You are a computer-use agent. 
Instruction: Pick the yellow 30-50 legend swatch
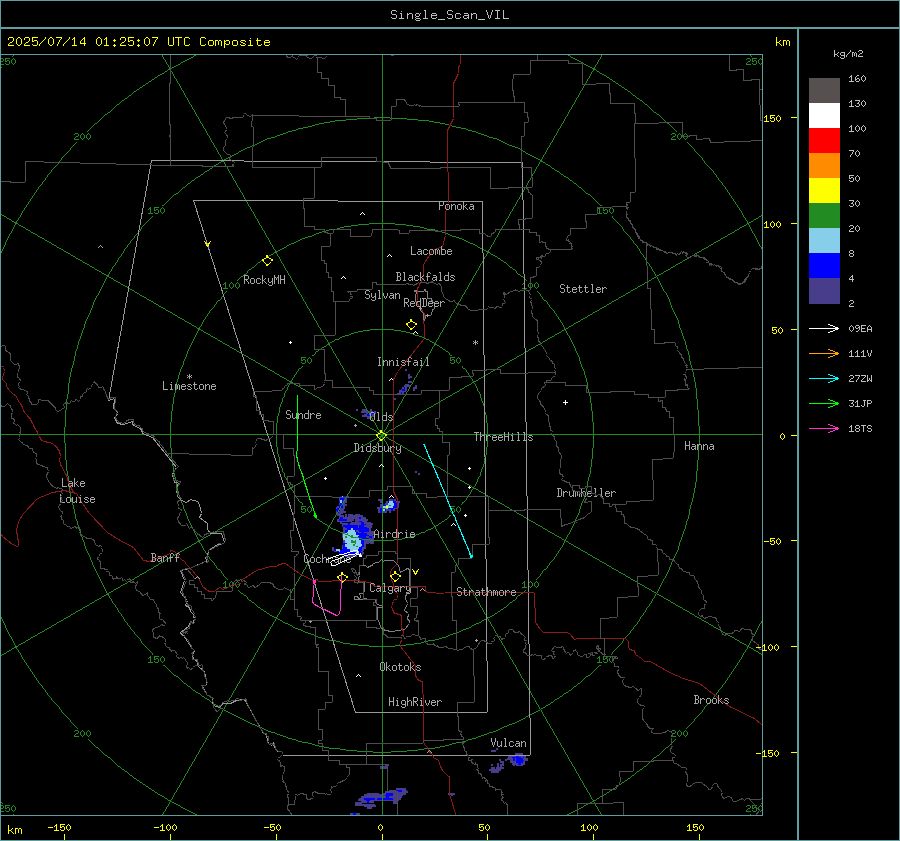[x=824, y=191]
